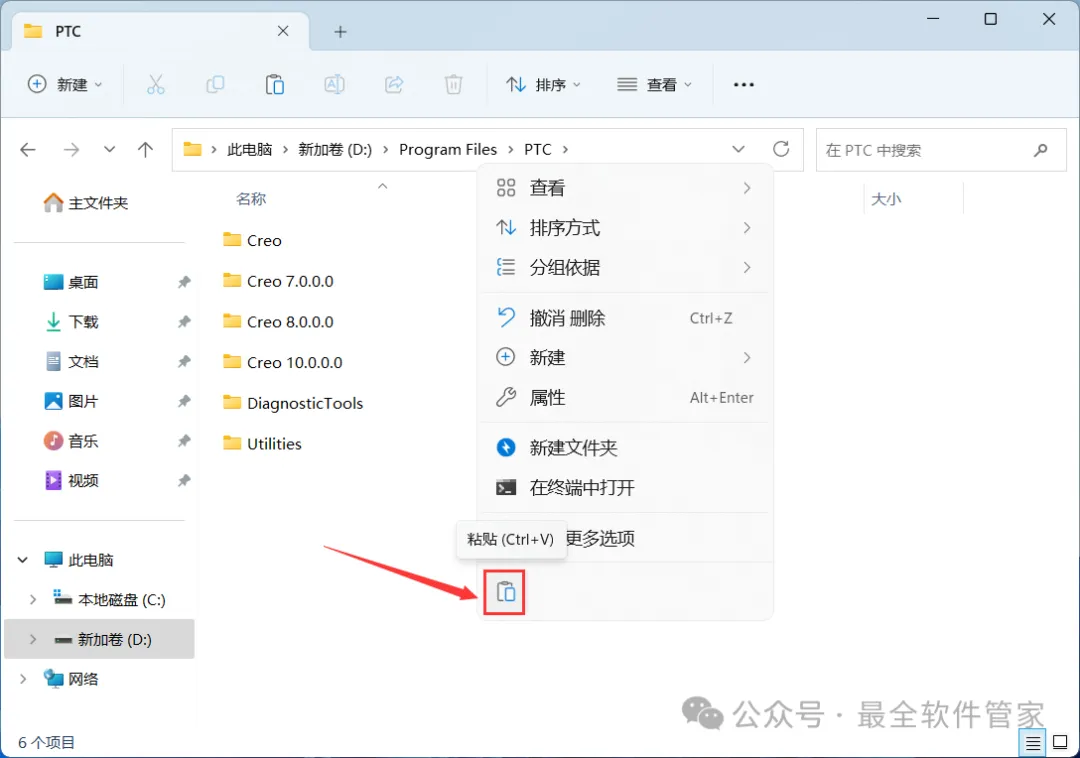
Task: Open the toolbar three-dot more options
Action: click(744, 85)
